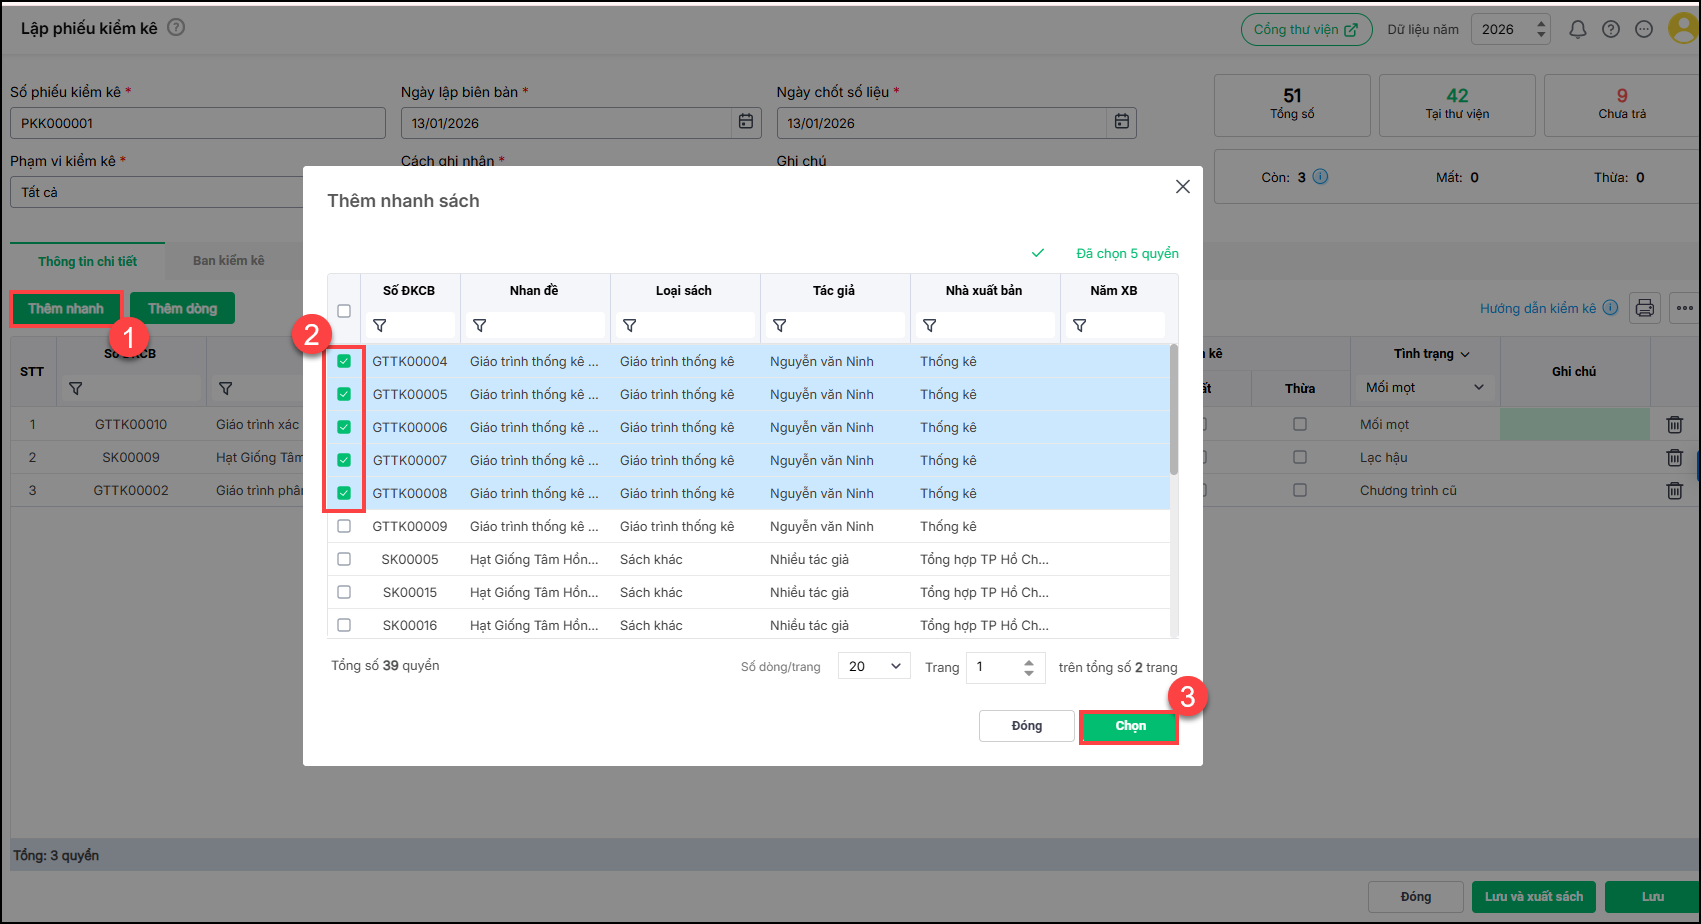1701x924 pixels.
Task: Open the Mới mọt condition filter dropdown
Action: [x=1424, y=388]
